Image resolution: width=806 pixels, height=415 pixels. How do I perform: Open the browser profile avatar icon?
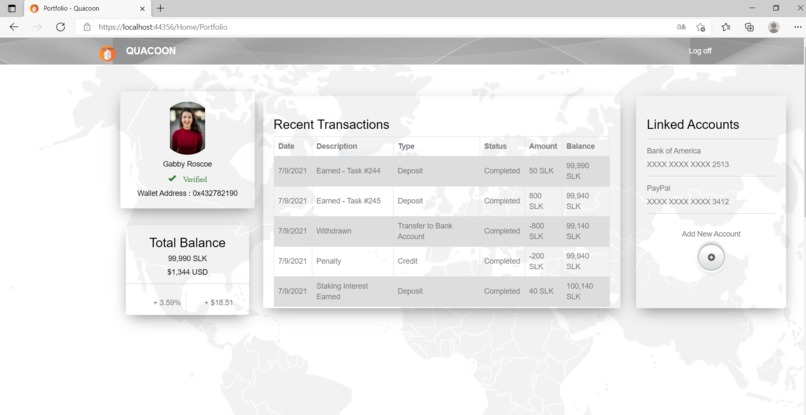point(774,27)
